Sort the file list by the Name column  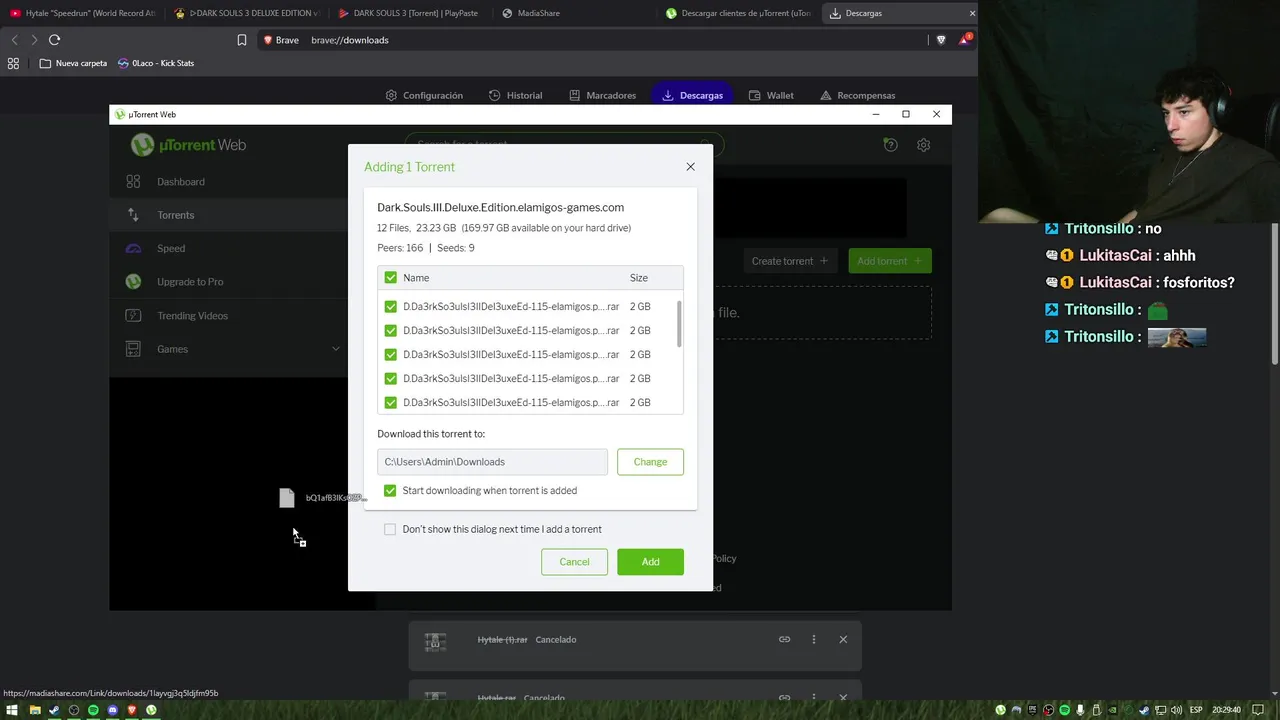(416, 278)
